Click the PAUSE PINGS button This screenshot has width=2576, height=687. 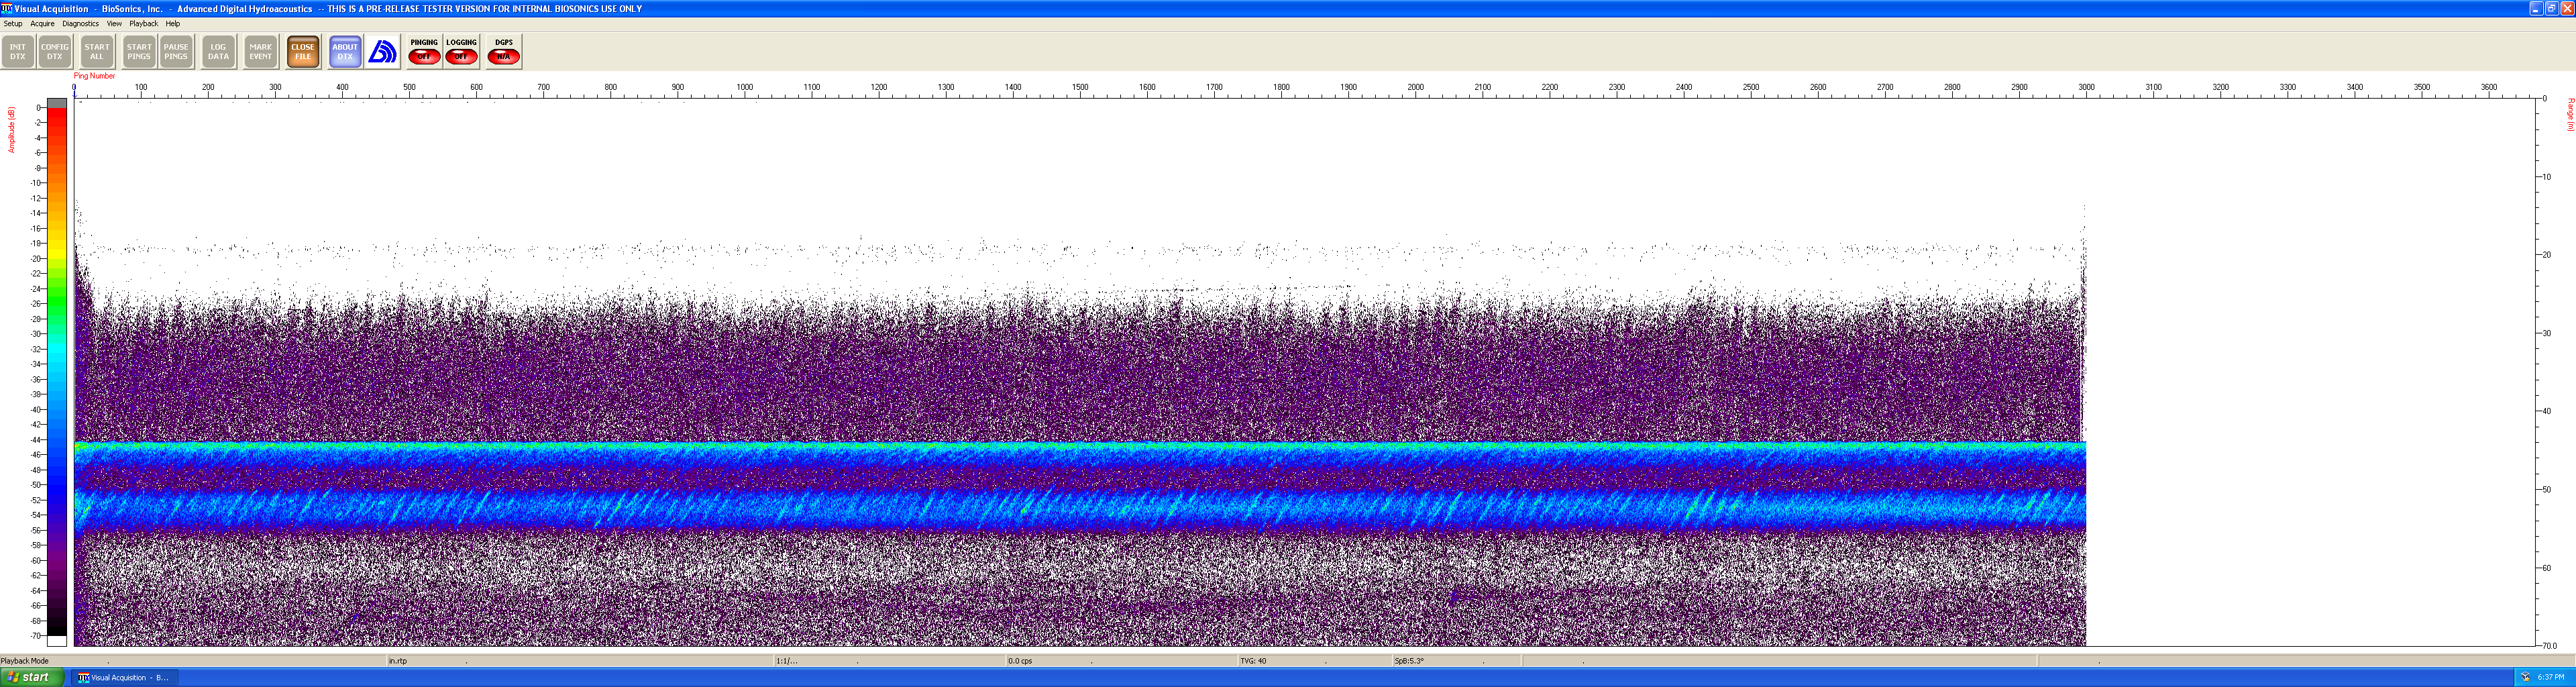pyautogui.click(x=176, y=52)
